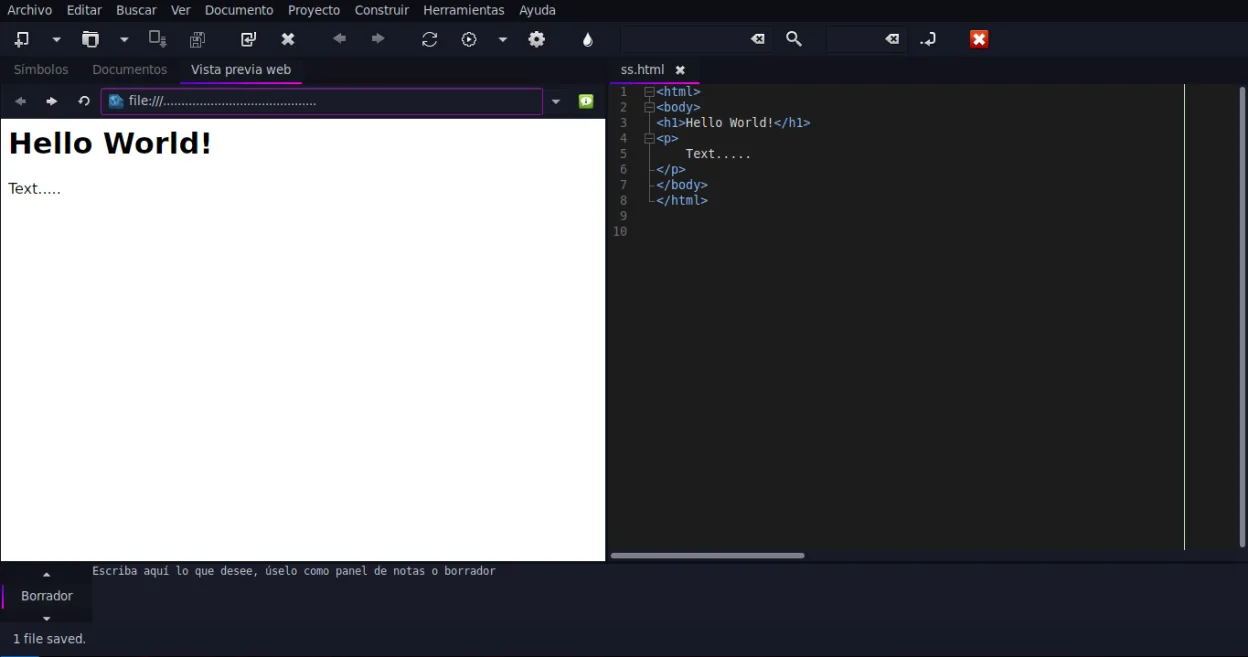Image resolution: width=1248 pixels, height=657 pixels.
Task: Open the Ayuda menu
Action: tap(537, 10)
